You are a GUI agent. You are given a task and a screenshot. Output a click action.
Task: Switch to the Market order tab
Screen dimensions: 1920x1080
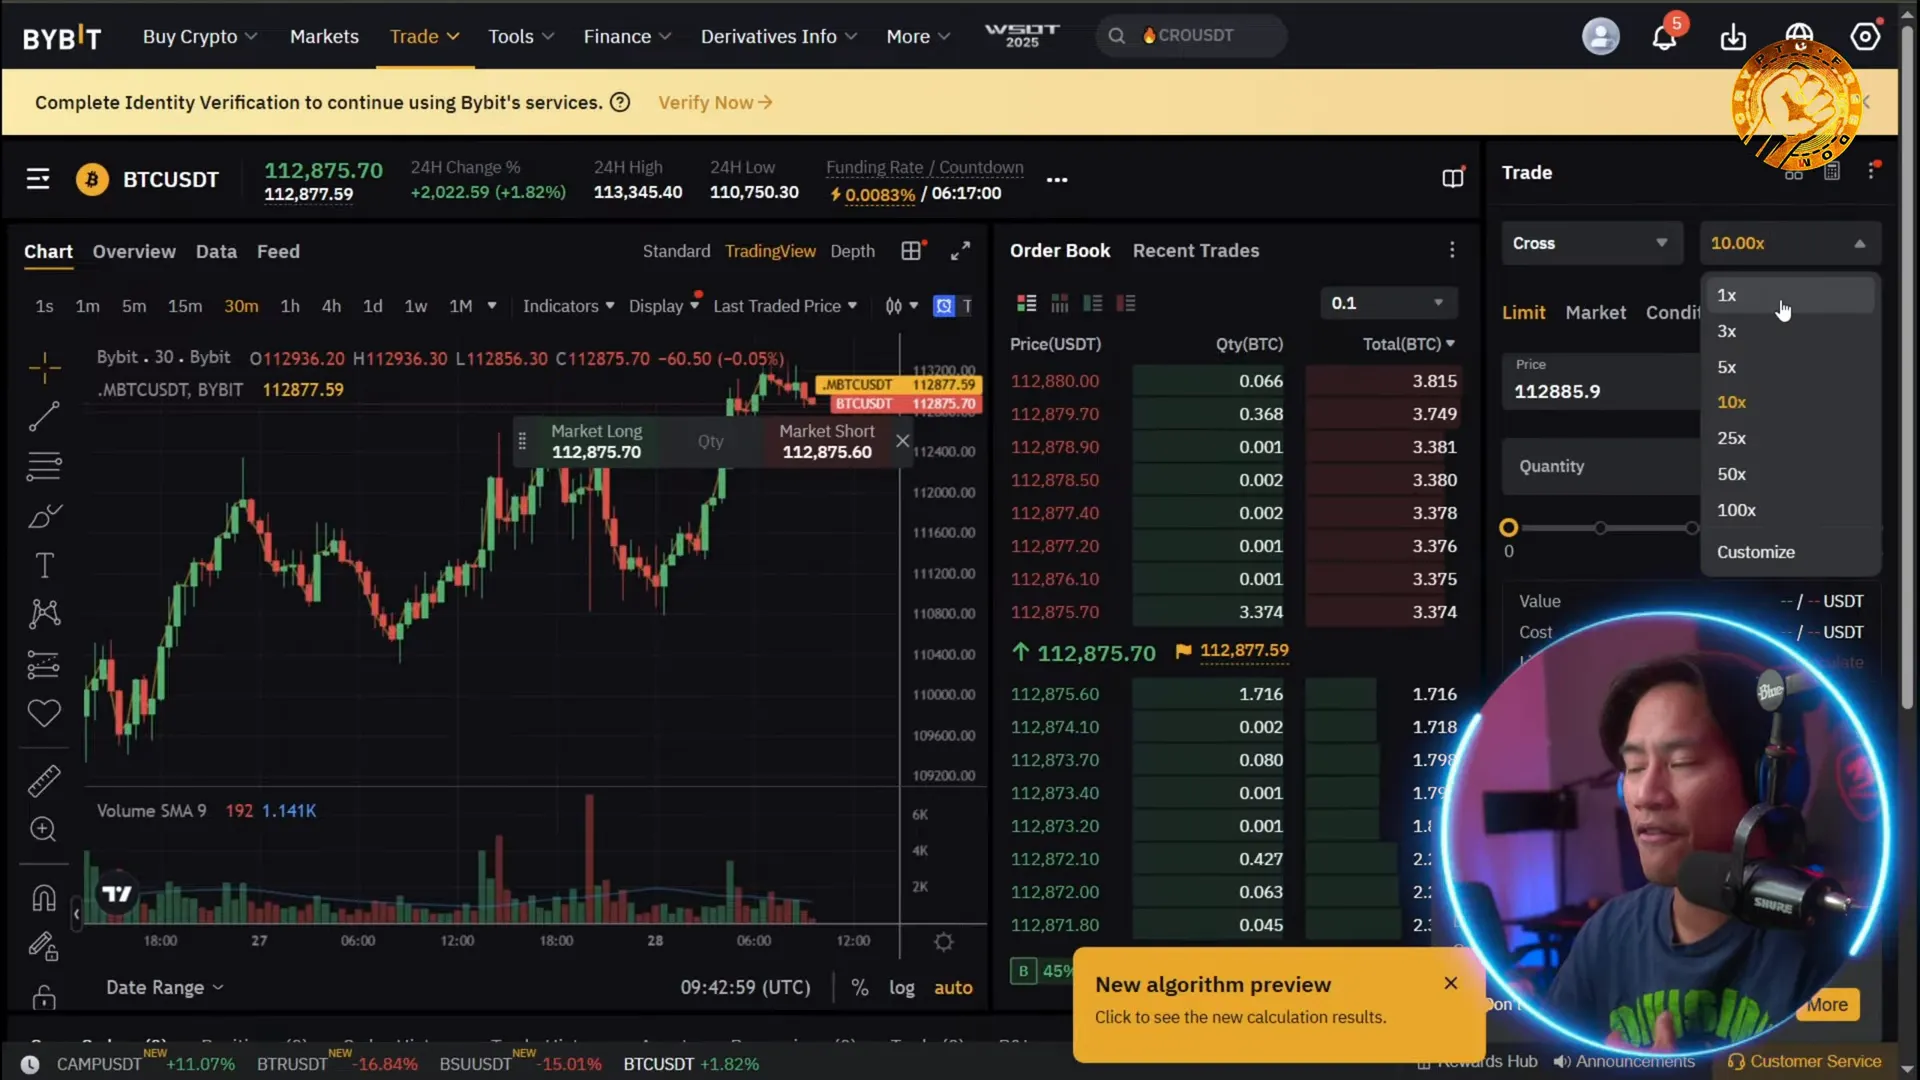coord(1595,313)
